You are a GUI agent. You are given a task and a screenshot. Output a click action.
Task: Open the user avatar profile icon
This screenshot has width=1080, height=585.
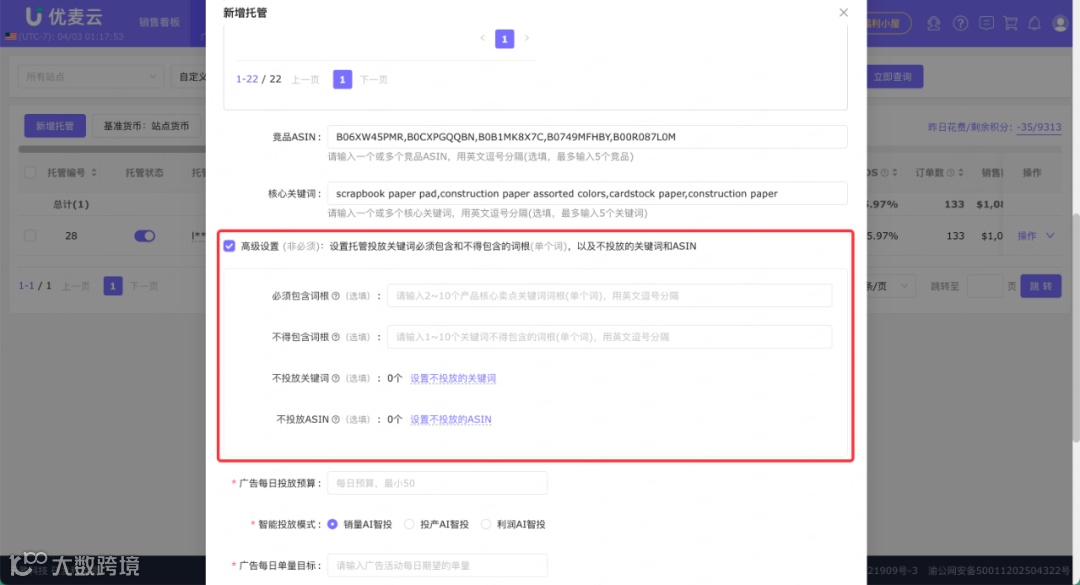click(x=1059, y=23)
